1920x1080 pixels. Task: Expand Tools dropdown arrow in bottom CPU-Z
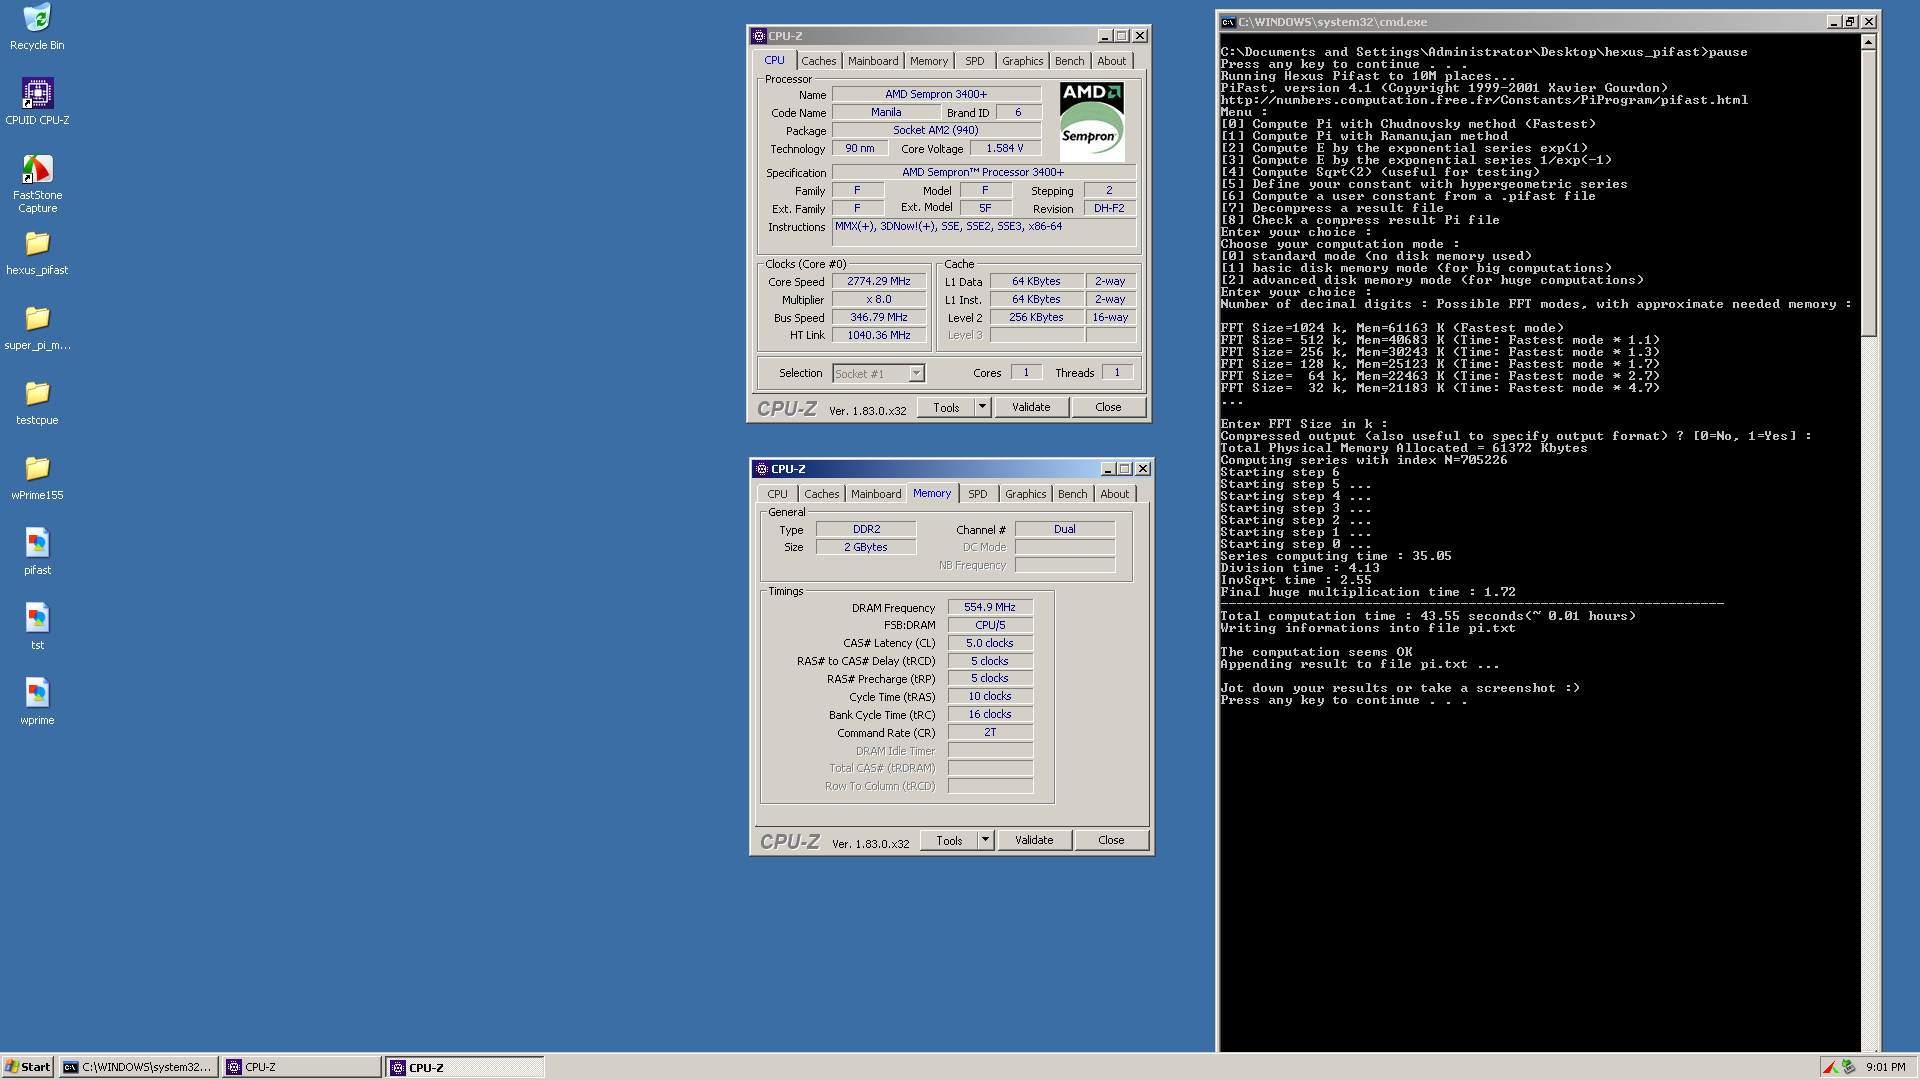985,840
